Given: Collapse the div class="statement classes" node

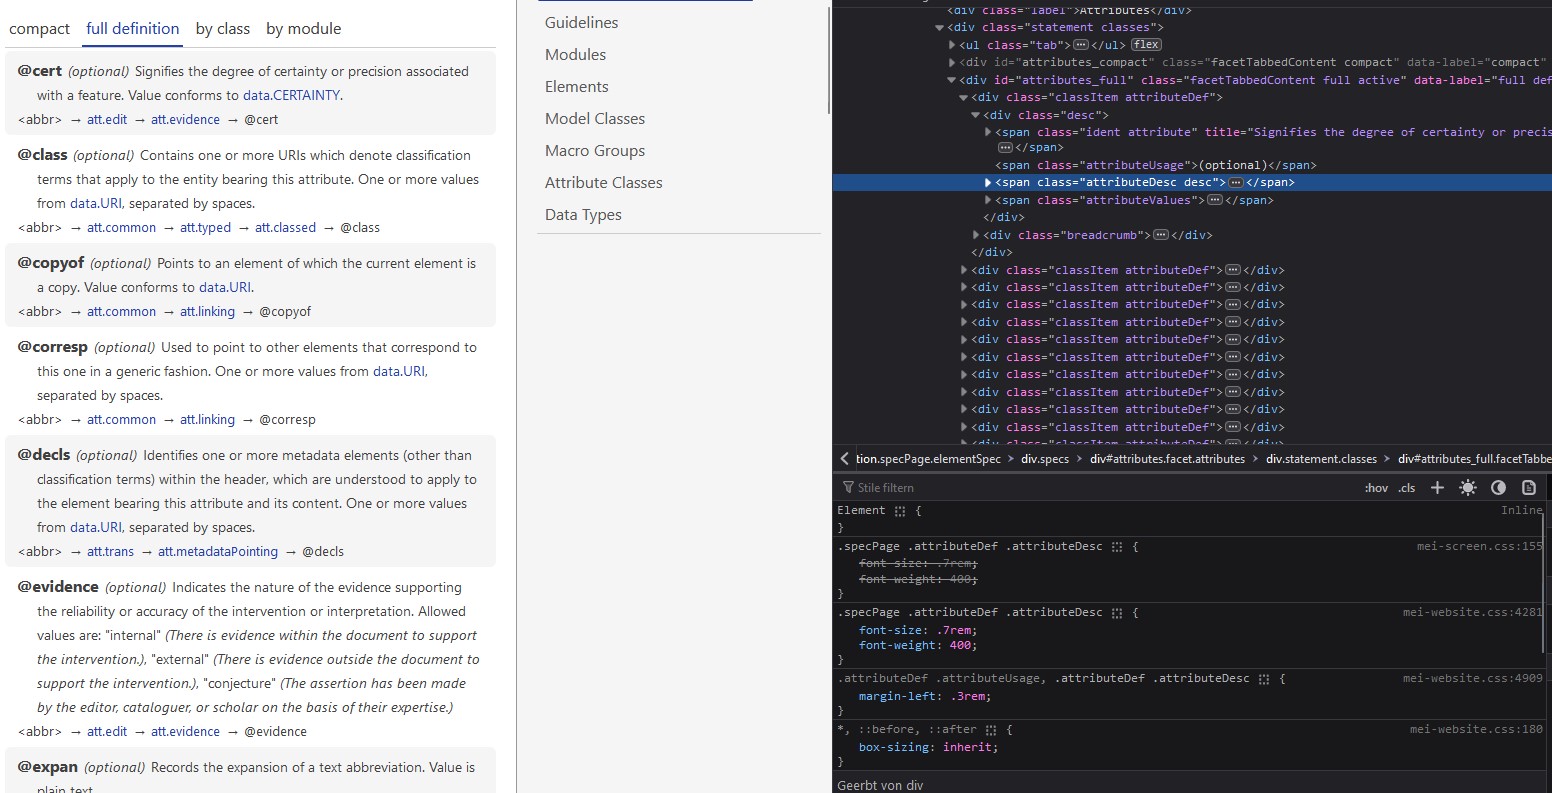Looking at the screenshot, I should [939, 28].
